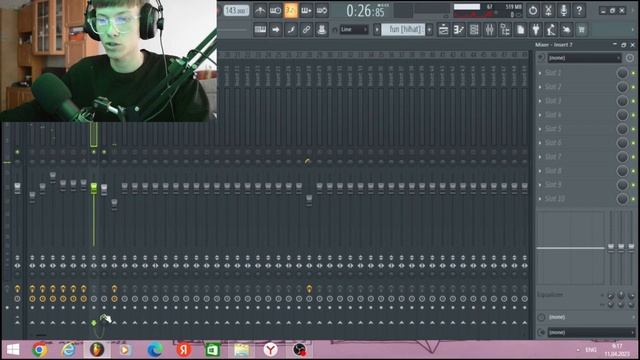This screenshot has height=360, width=640.
Task: Toggle the green enable LED for Slot 9
Action: coord(633,185)
